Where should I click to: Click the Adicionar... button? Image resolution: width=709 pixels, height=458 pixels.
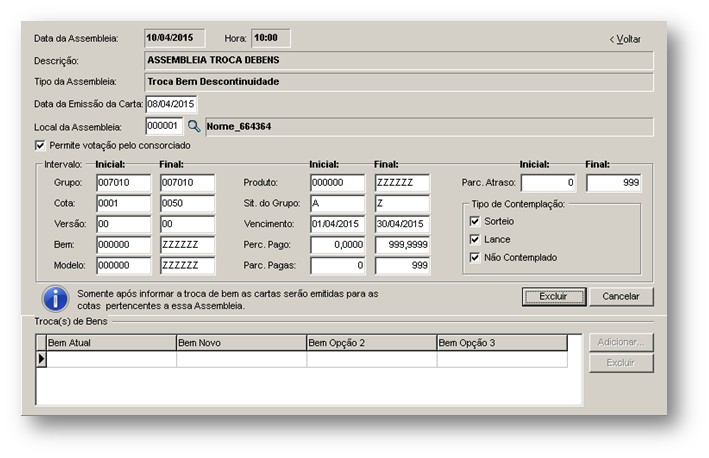[621, 342]
